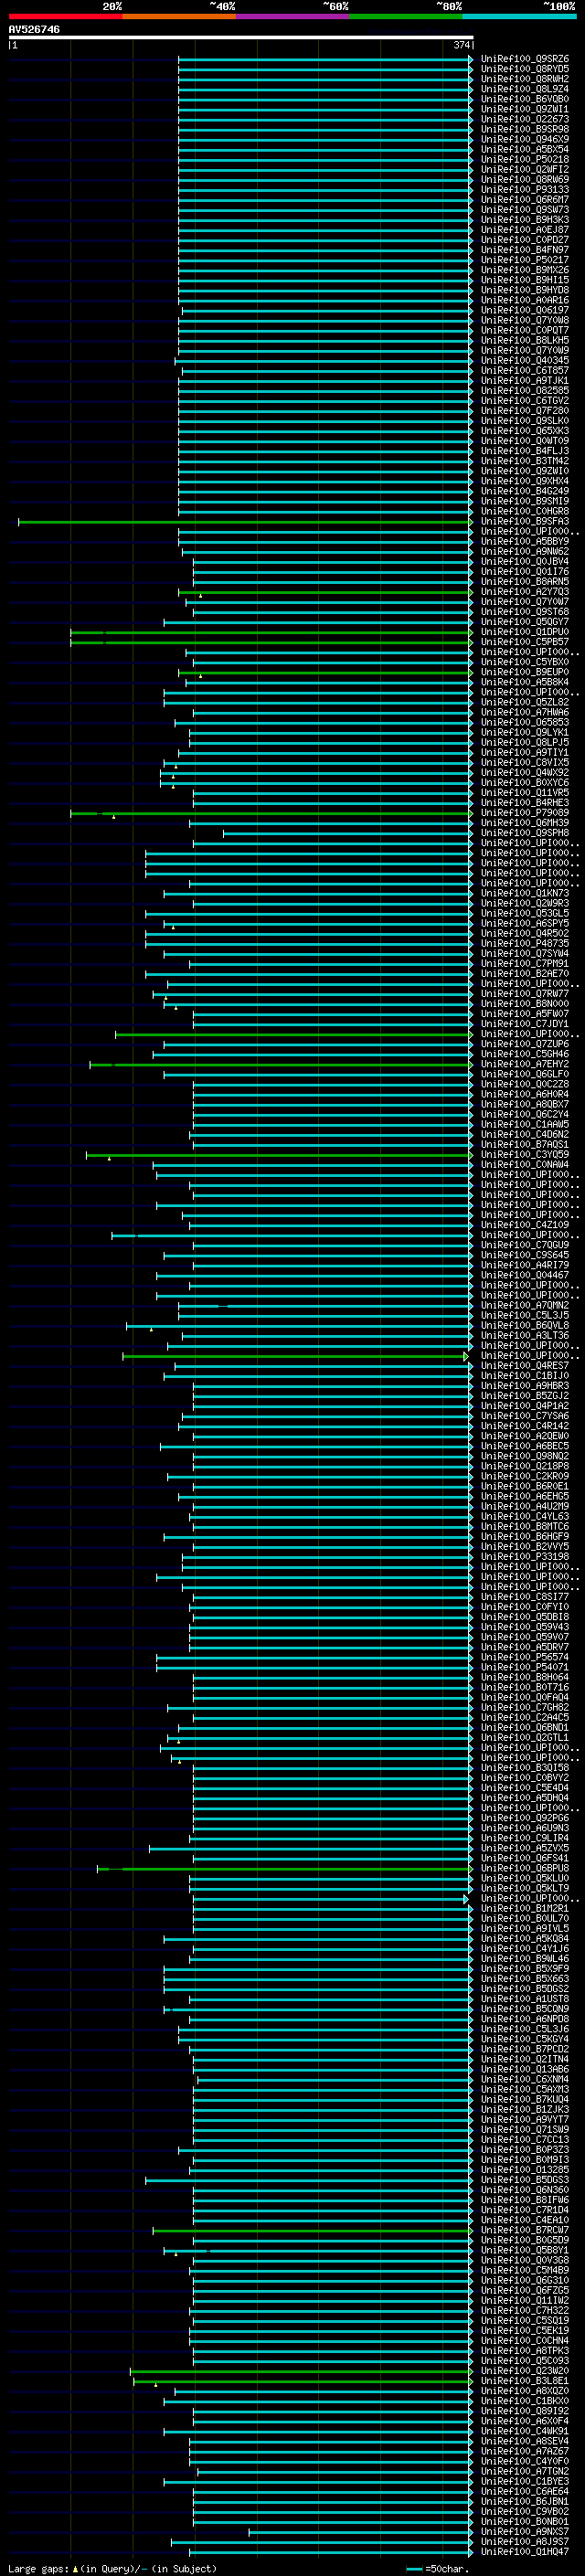Open hit UniRef100_O22673
585x2576 pixels.
525,119
